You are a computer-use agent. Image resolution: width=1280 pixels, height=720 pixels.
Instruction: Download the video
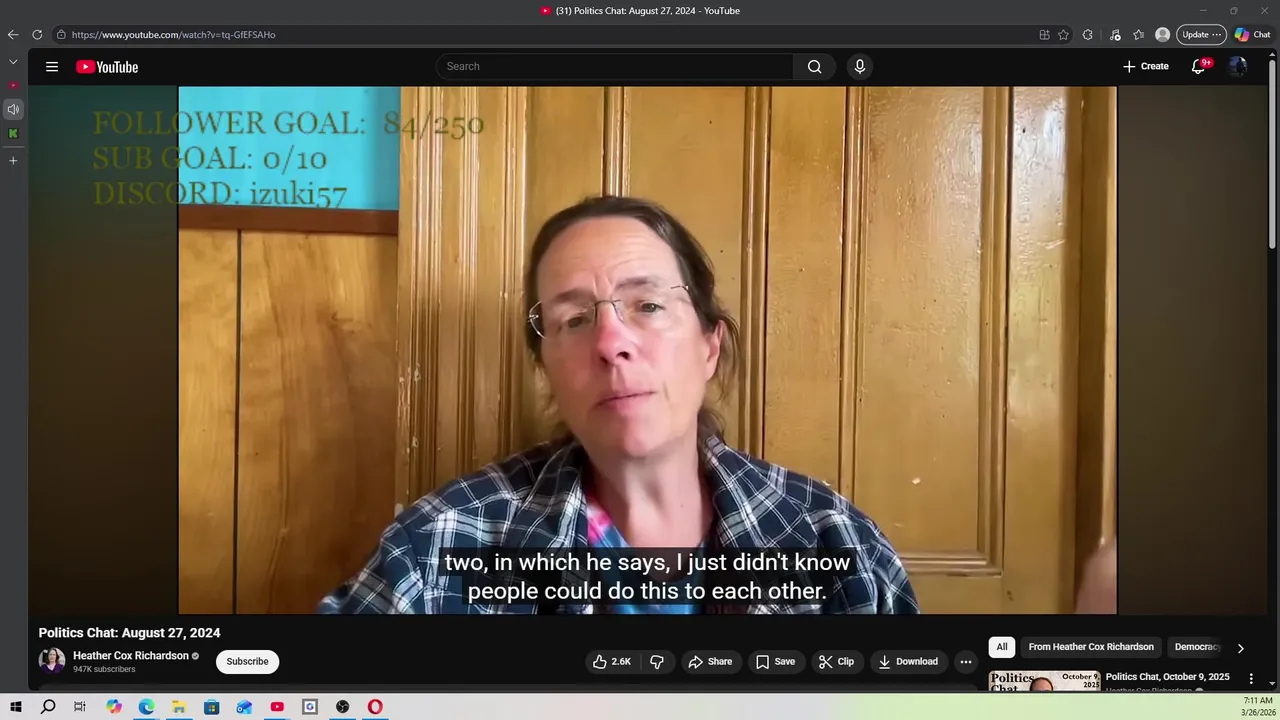click(x=908, y=662)
